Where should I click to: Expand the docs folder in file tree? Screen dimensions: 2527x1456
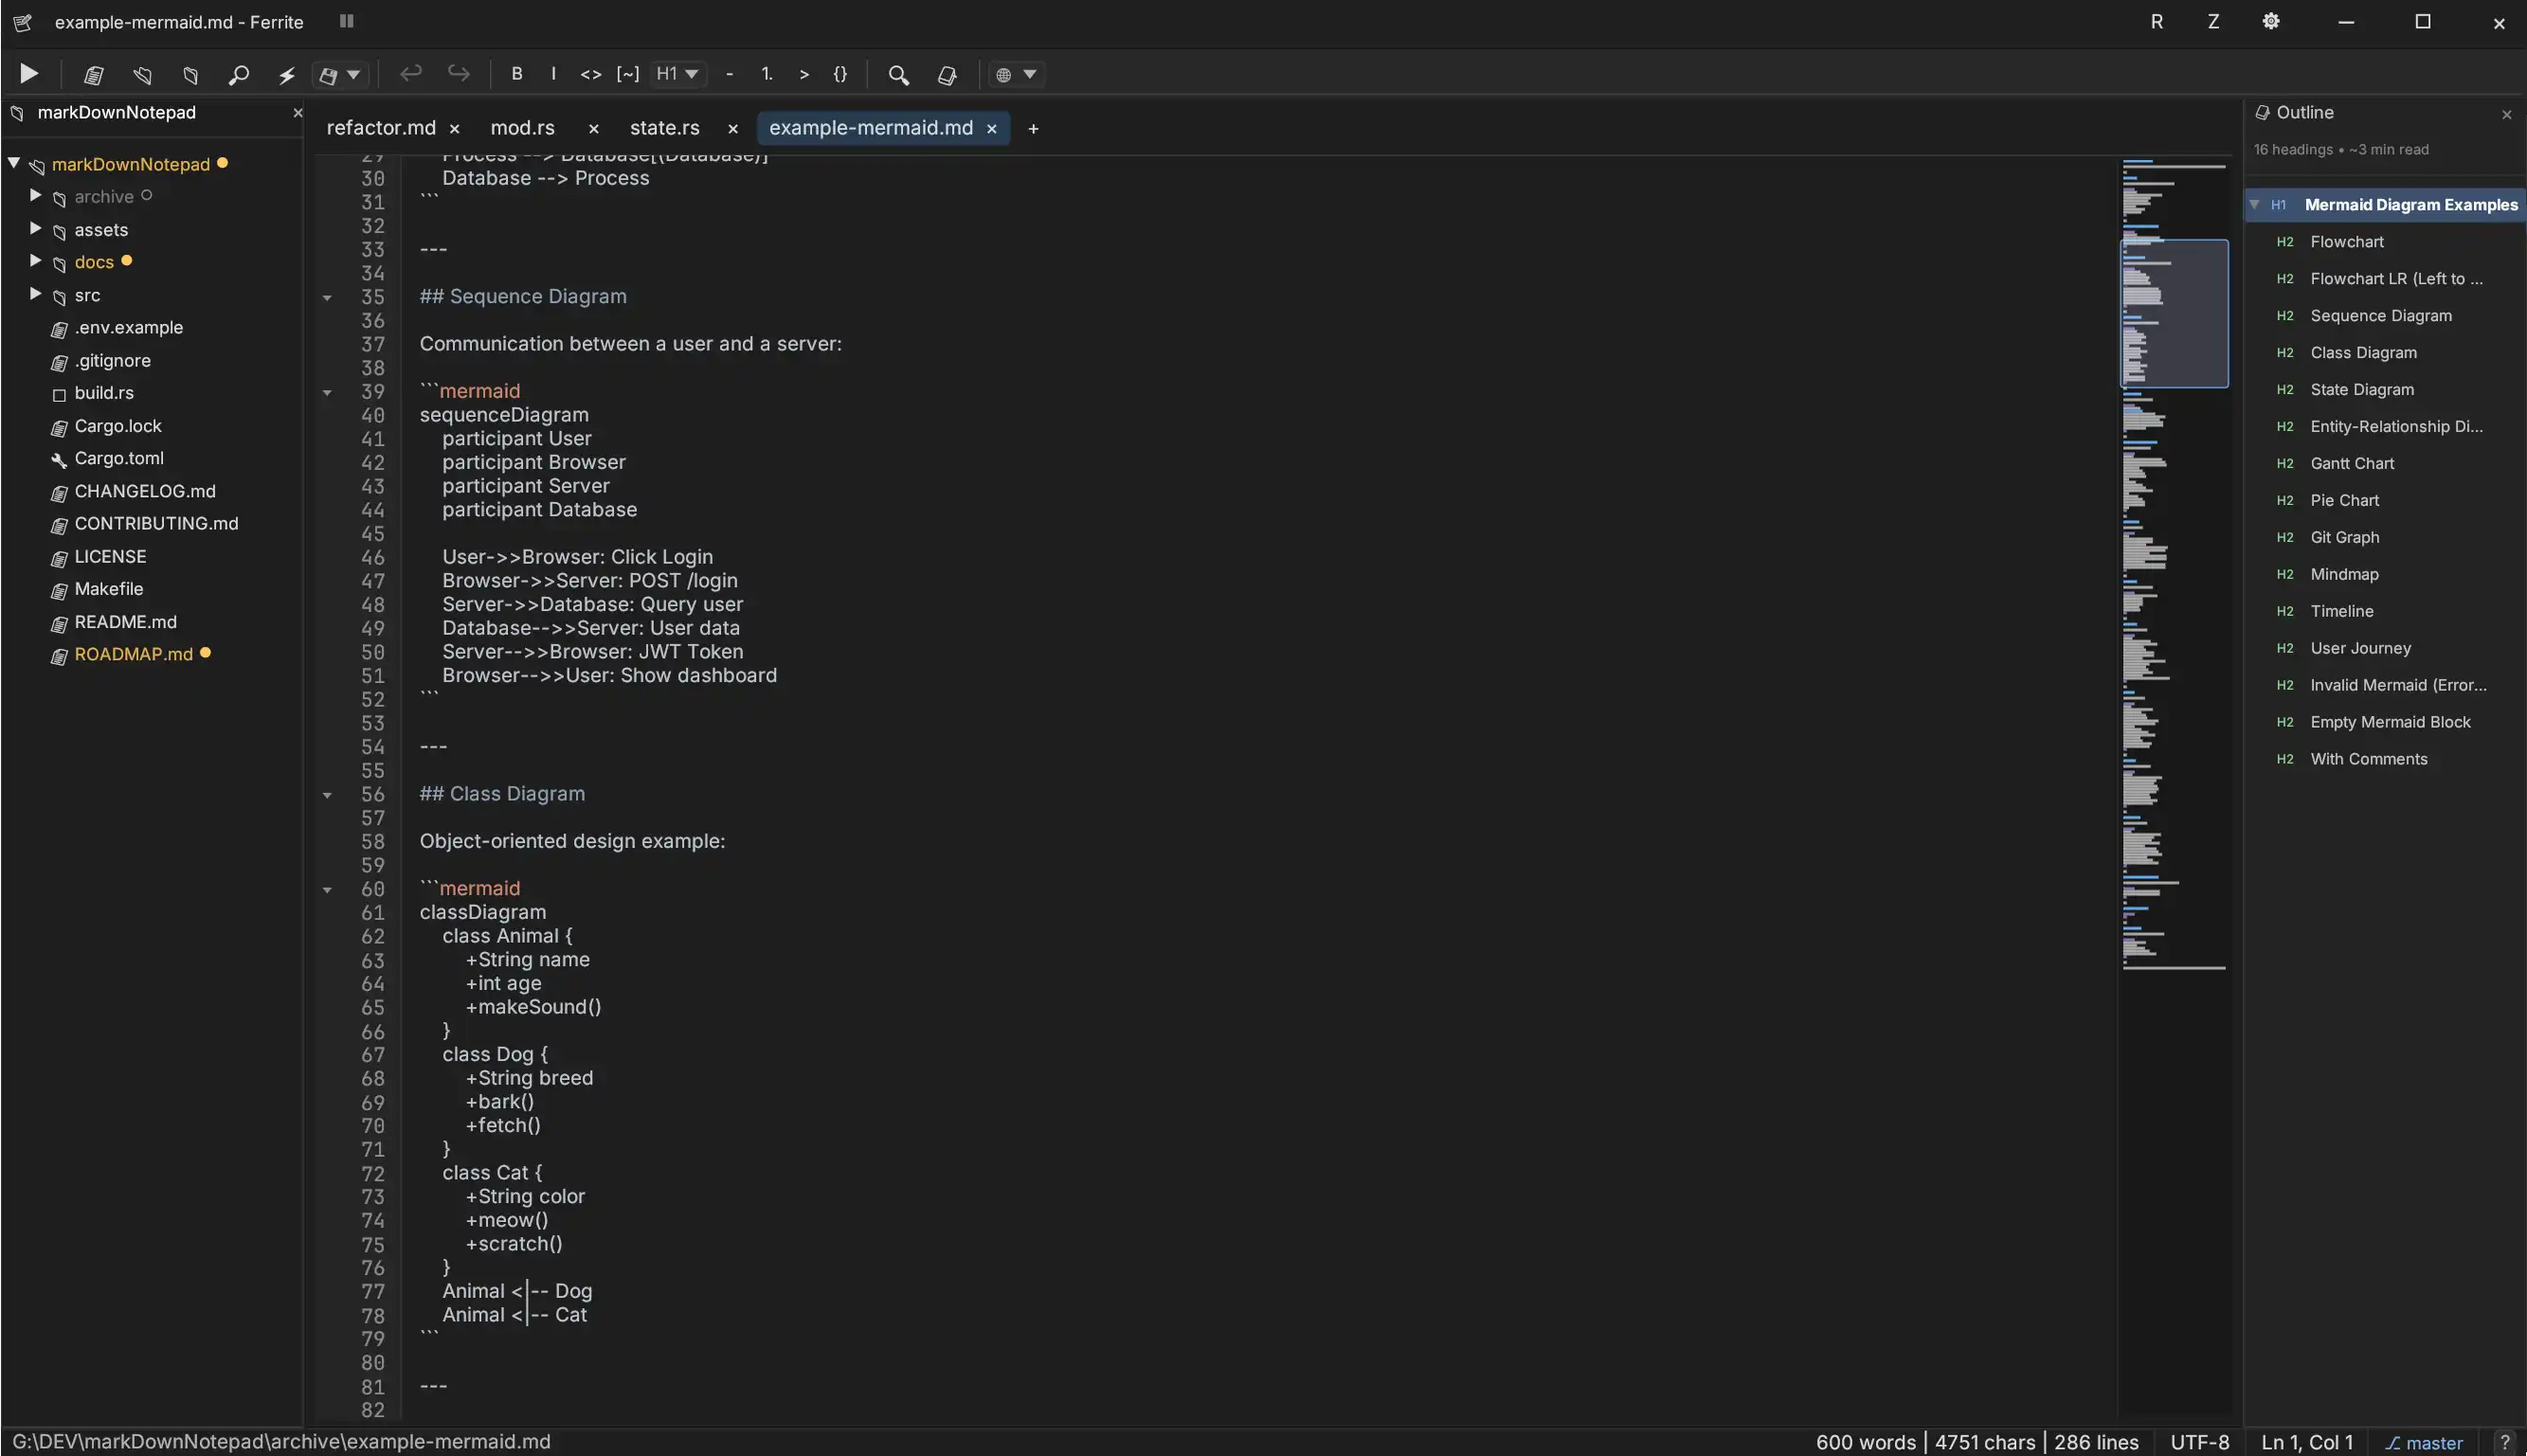[35, 261]
